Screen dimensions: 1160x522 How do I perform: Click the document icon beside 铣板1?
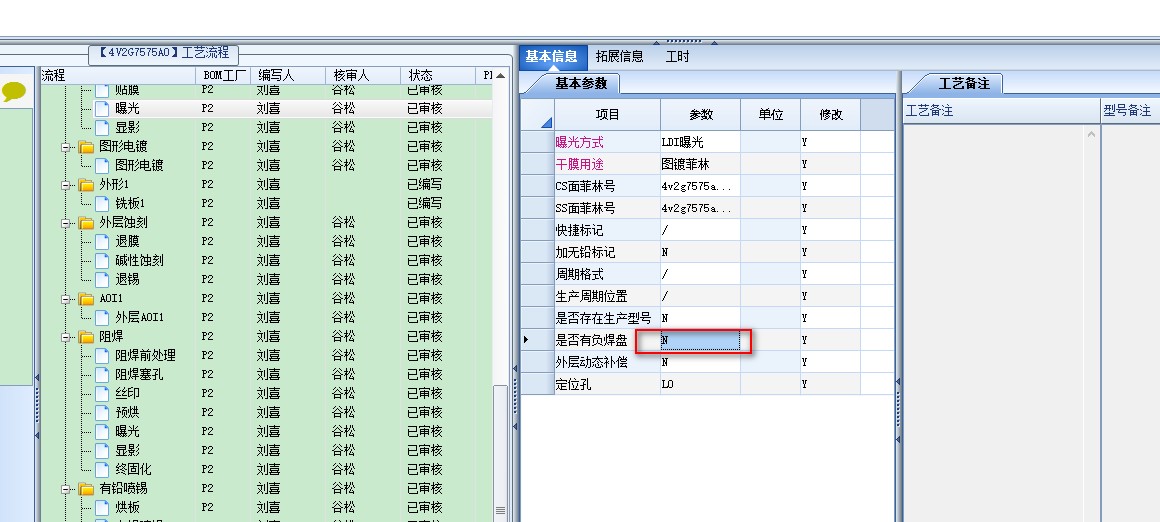pos(102,203)
